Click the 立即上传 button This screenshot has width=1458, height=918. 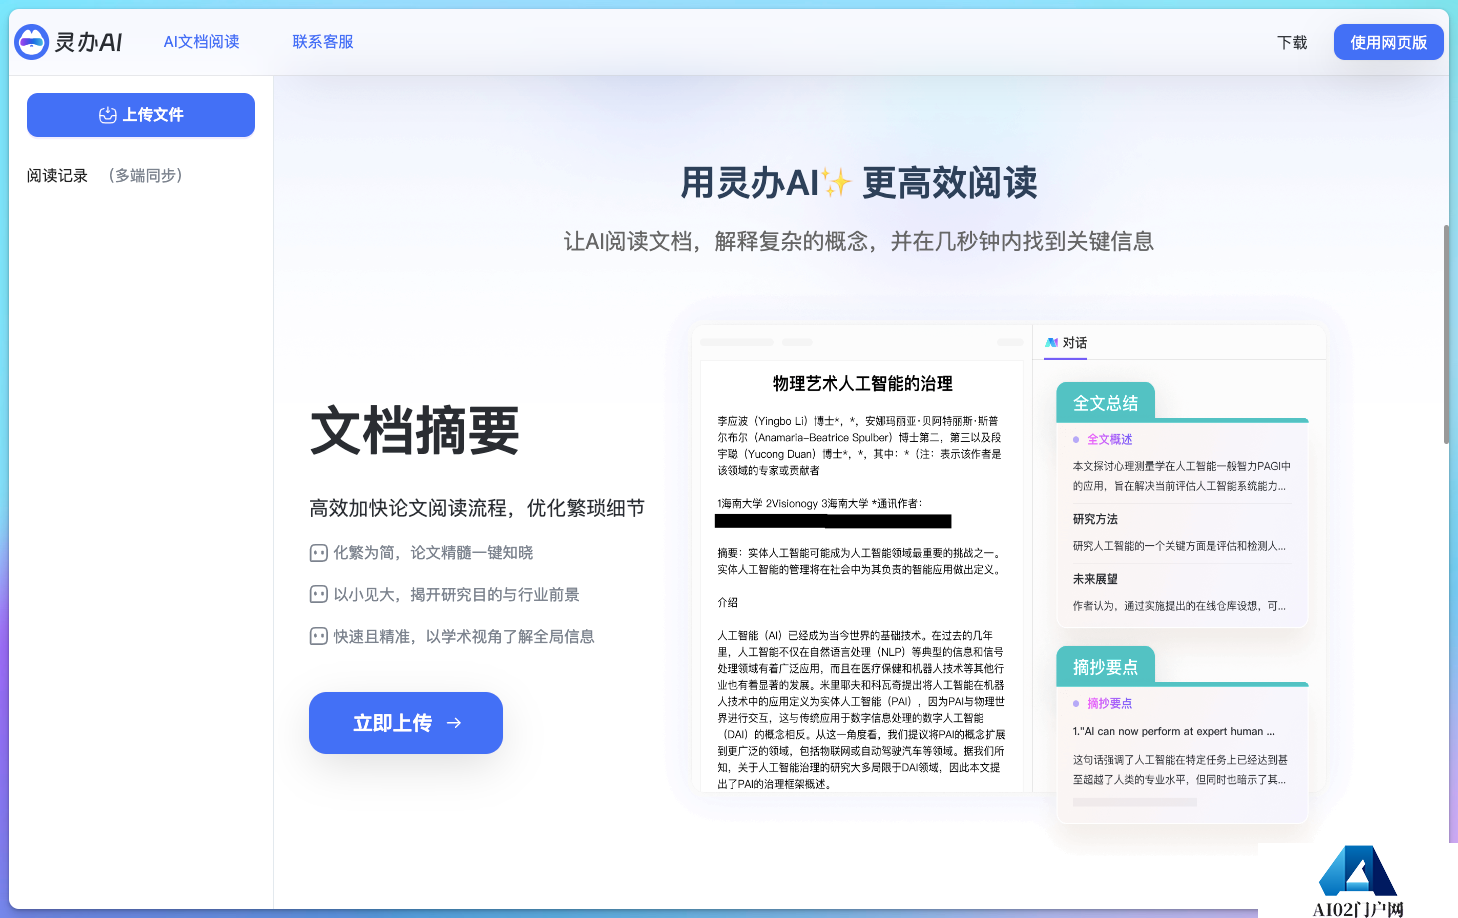406,723
